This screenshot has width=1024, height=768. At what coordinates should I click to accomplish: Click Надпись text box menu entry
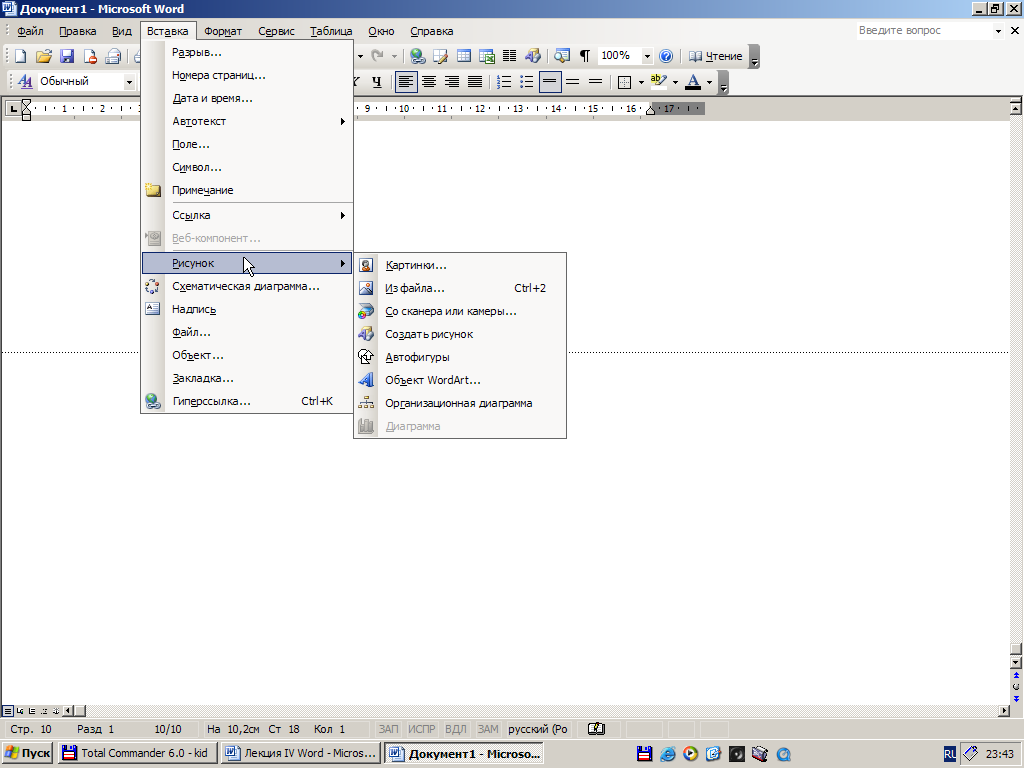click(248, 310)
